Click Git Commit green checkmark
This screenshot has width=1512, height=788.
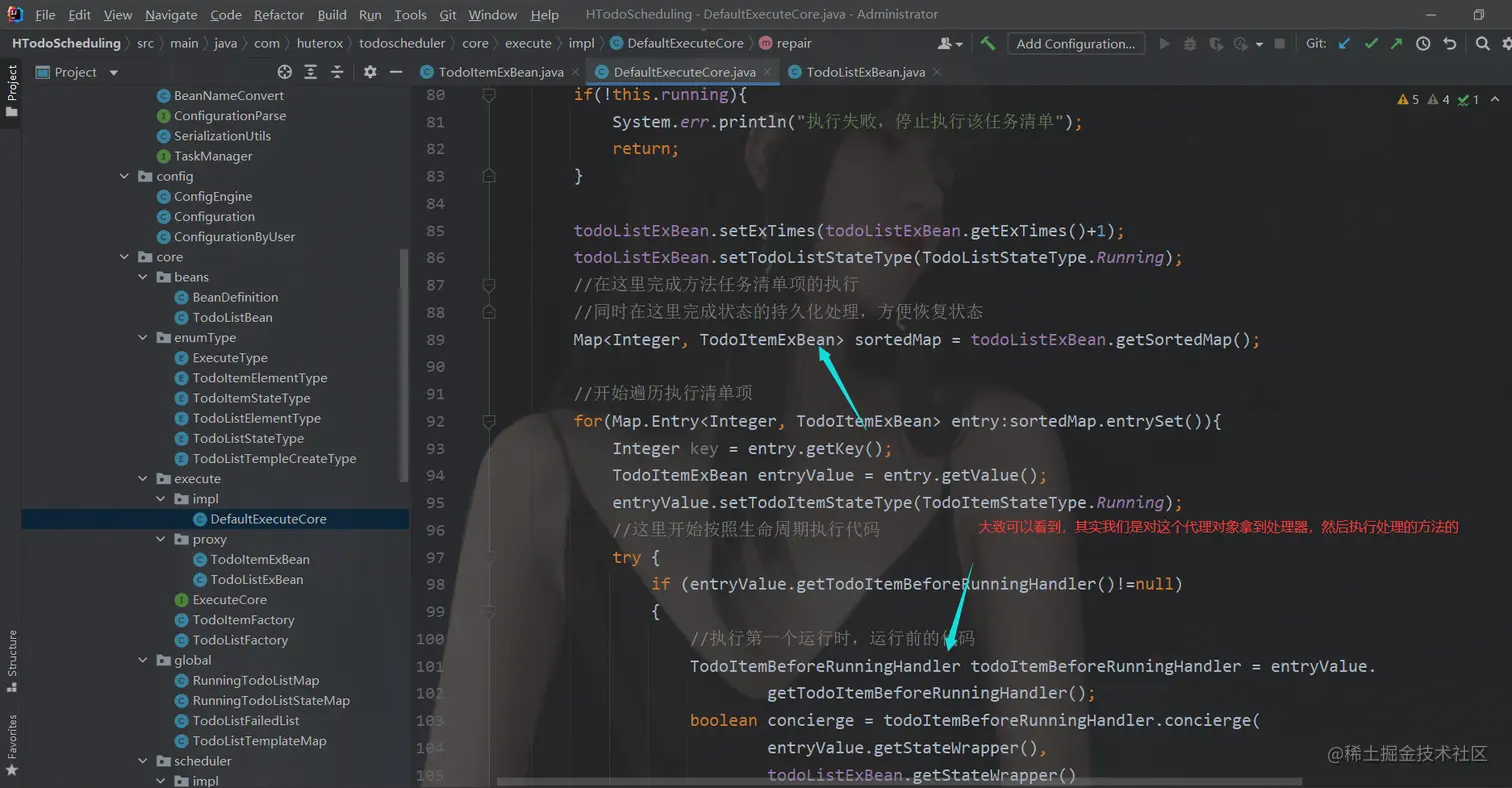[x=1371, y=43]
